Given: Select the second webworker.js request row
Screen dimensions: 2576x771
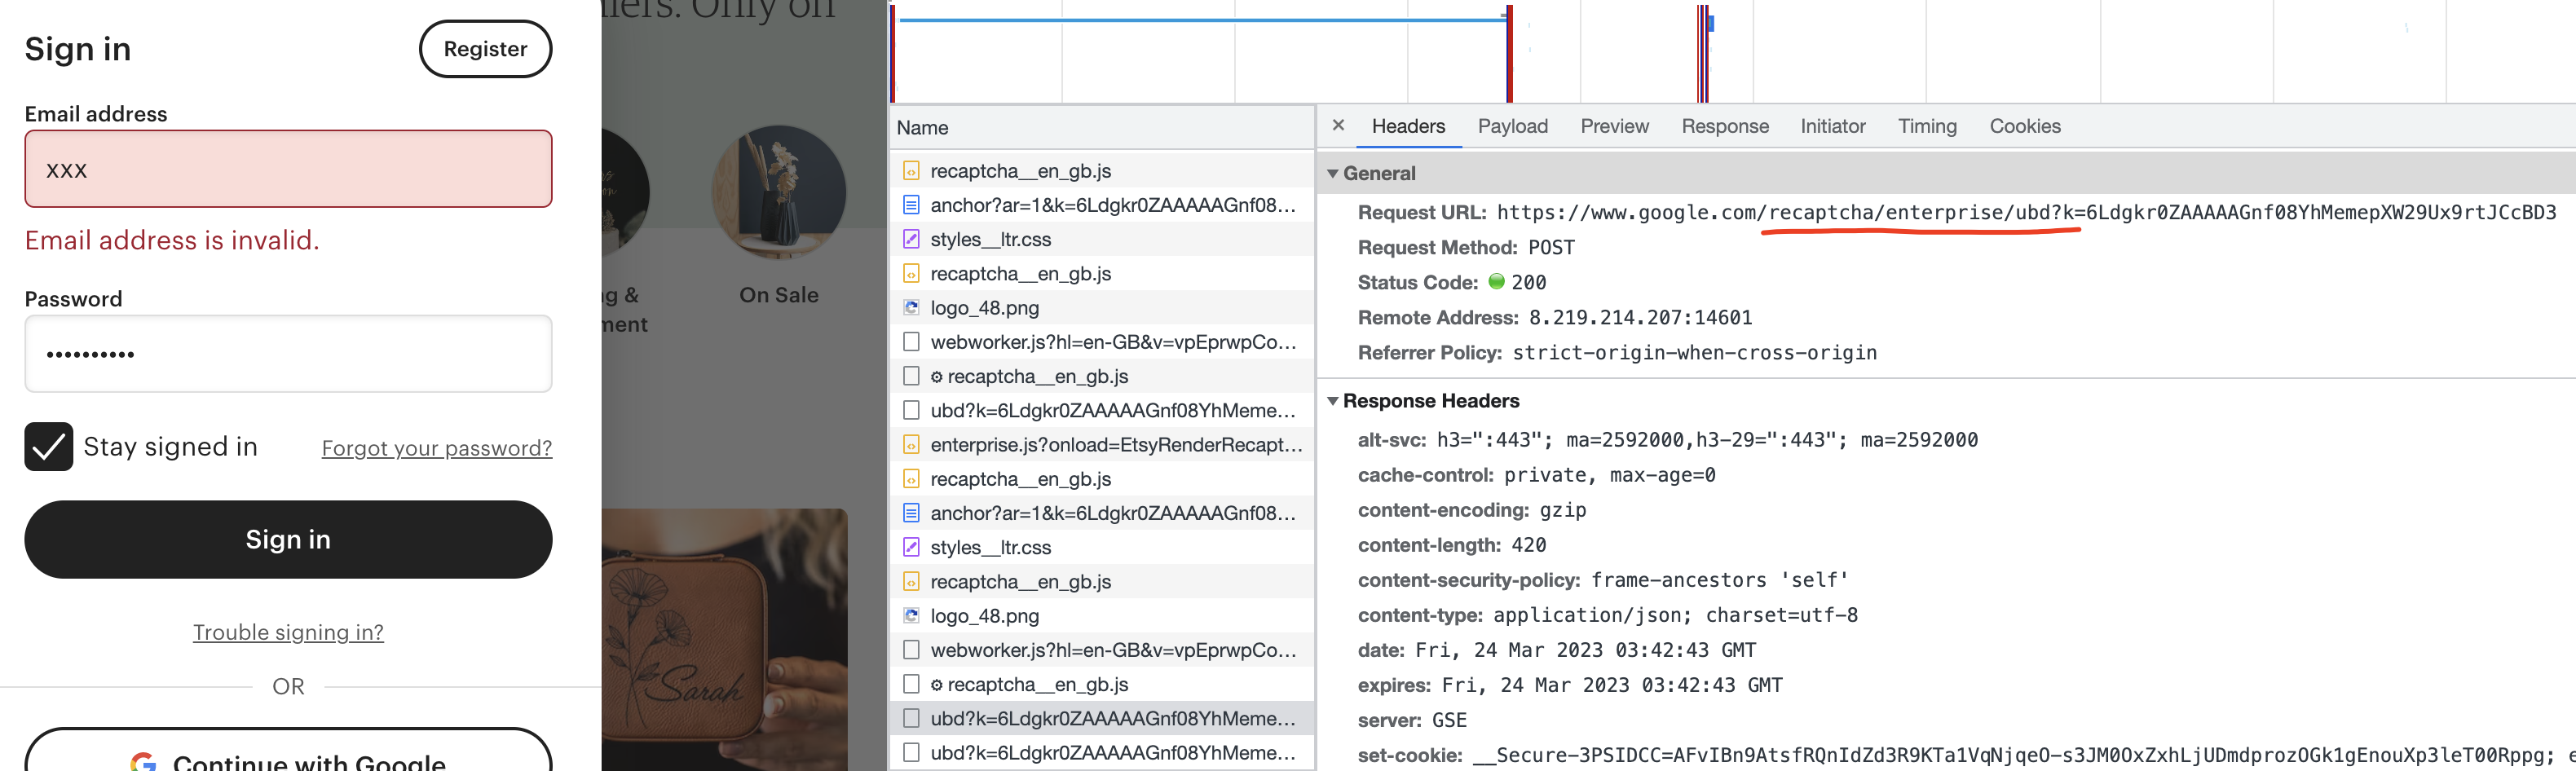Looking at the screenshot, I should (x=1102, y=650).
